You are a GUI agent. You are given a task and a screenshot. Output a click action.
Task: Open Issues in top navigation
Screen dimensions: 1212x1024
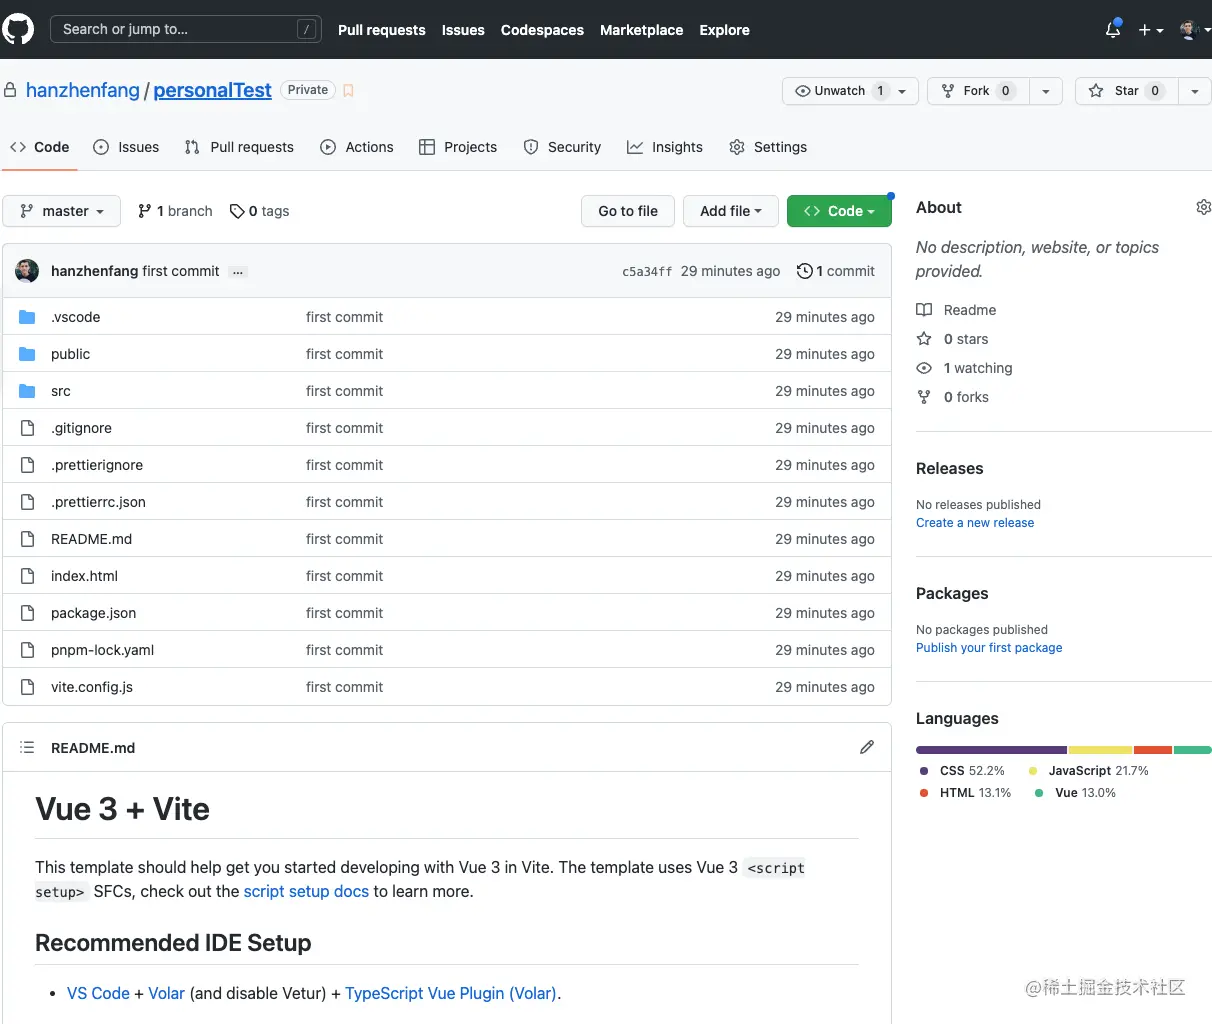pos(463,30)
